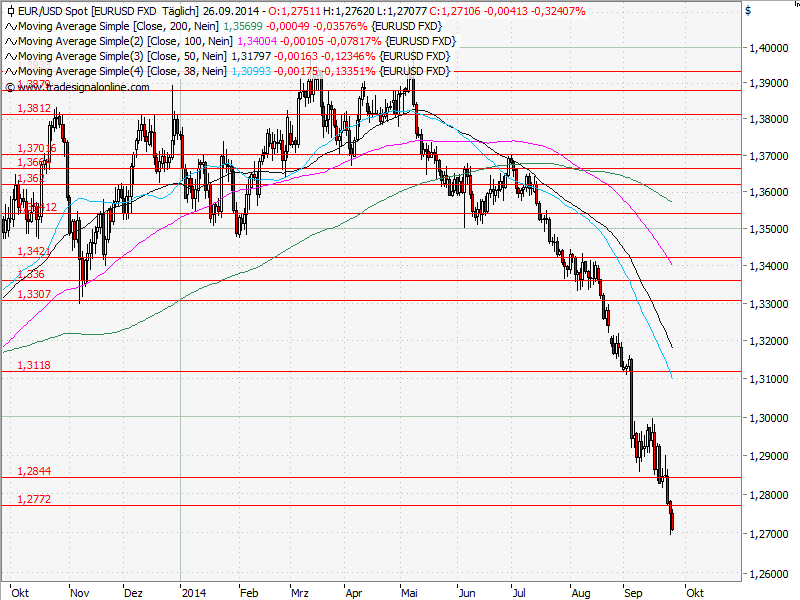Click the Sep month label on time axis
800x600 pixels.
pyautogui.click(x=633, y=591)
